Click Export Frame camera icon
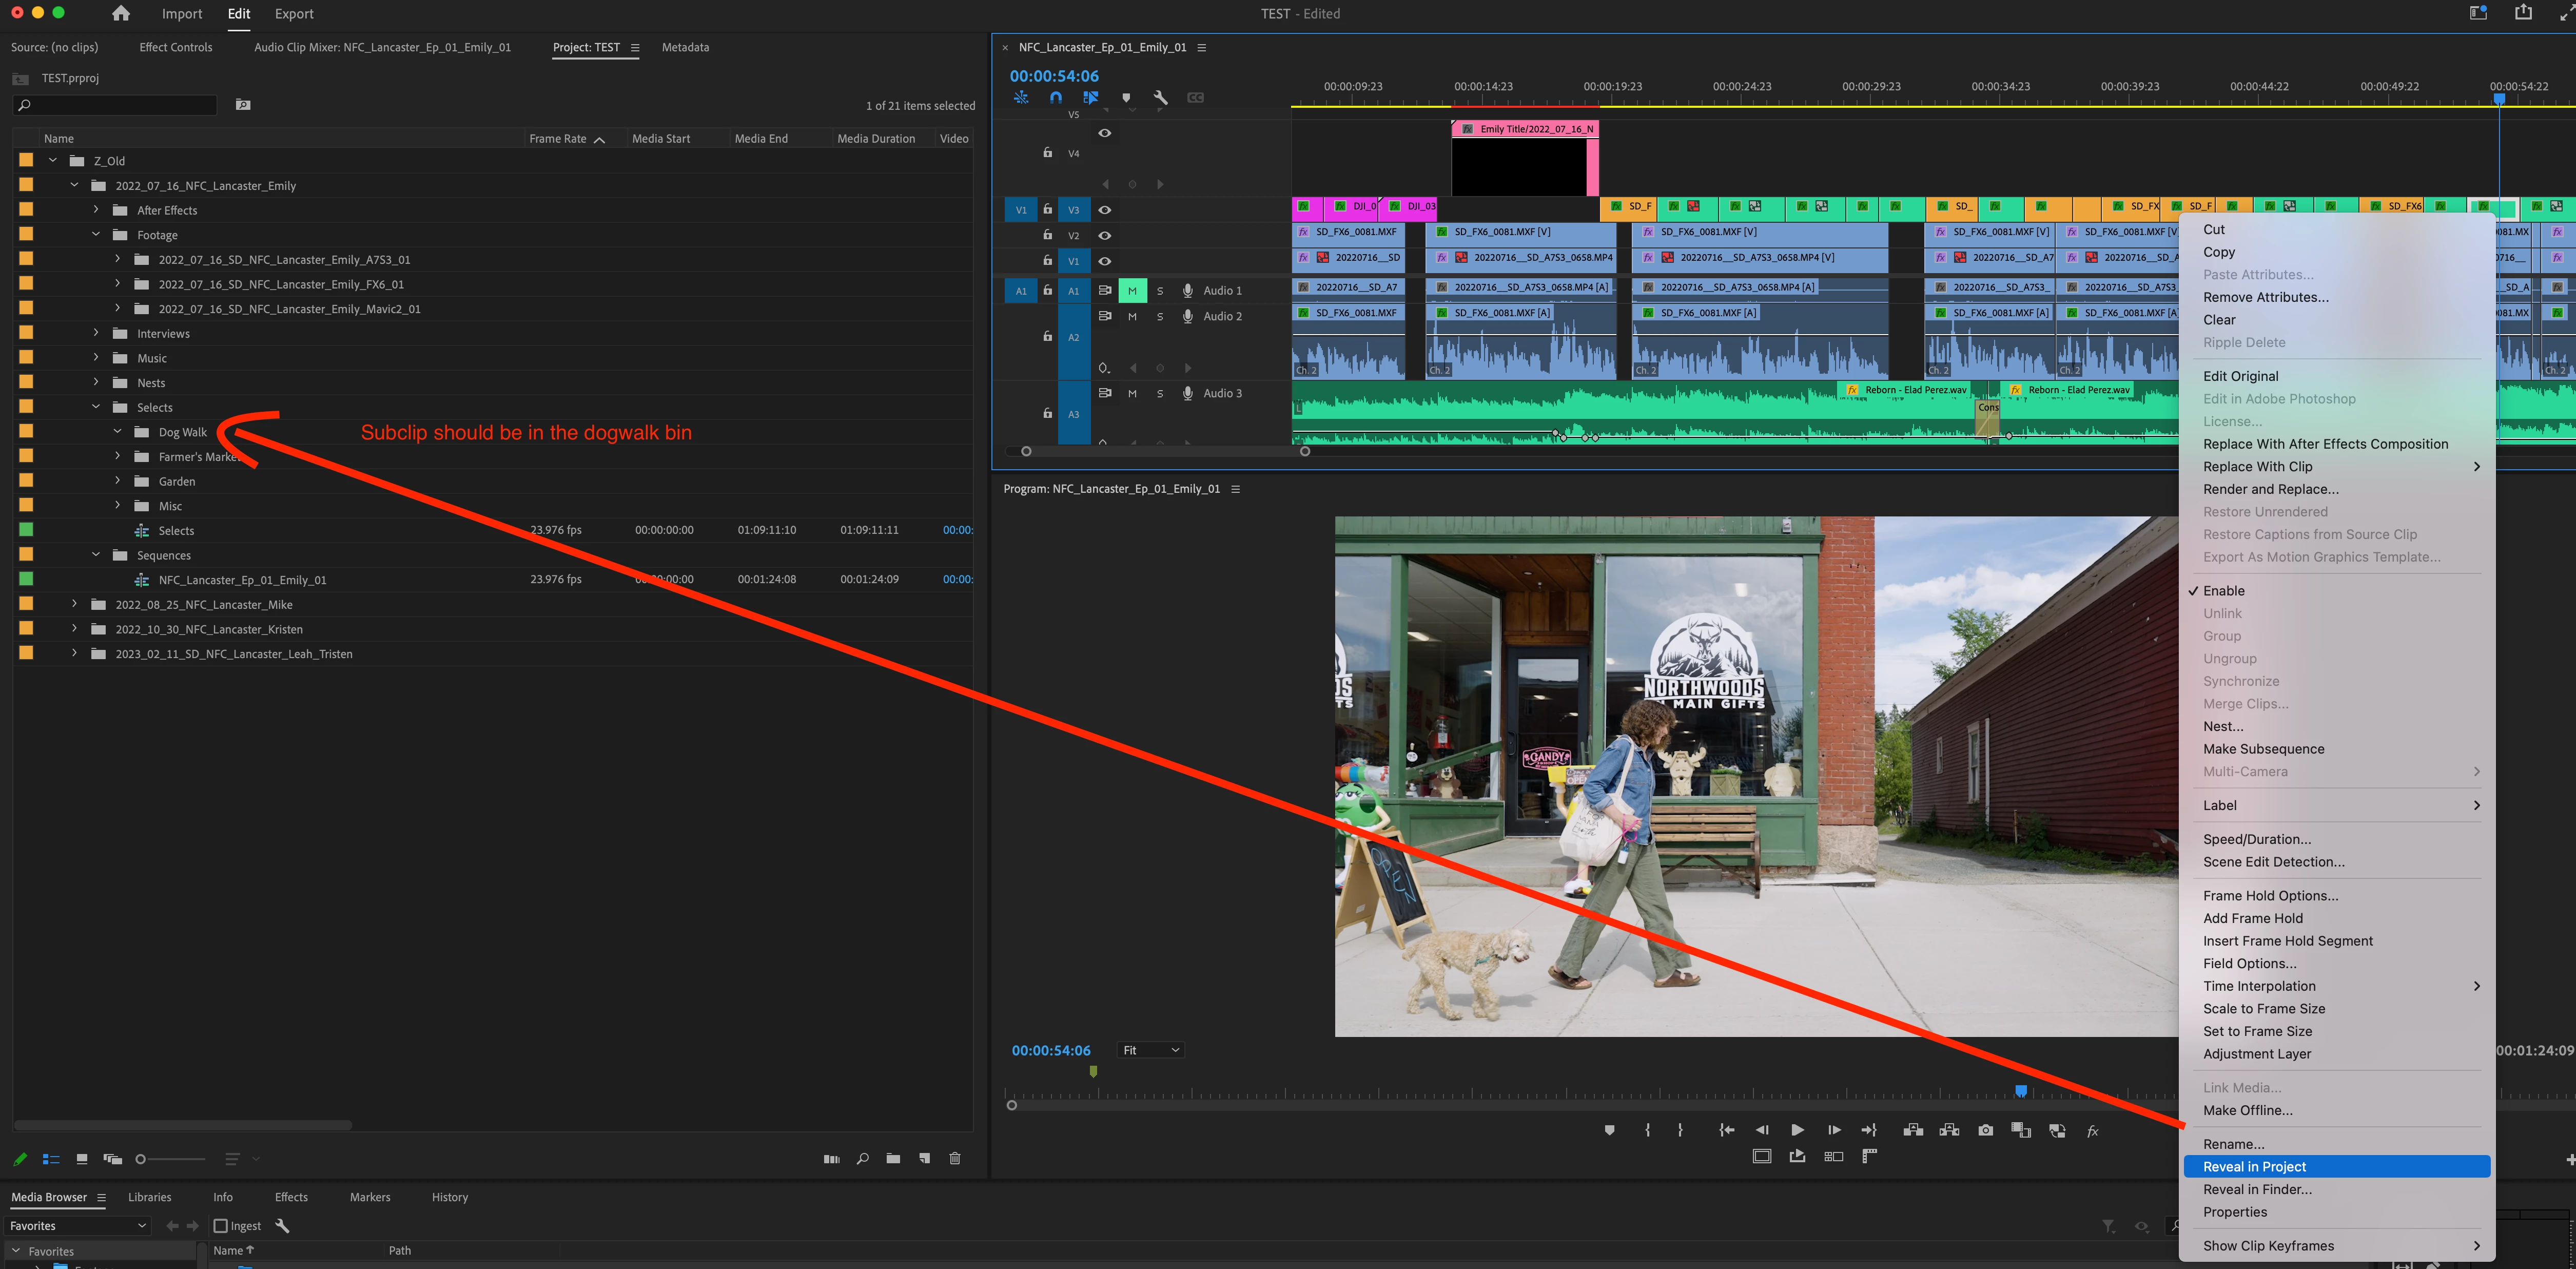The image size is (2576, 1269). tap(1985, 1130)
